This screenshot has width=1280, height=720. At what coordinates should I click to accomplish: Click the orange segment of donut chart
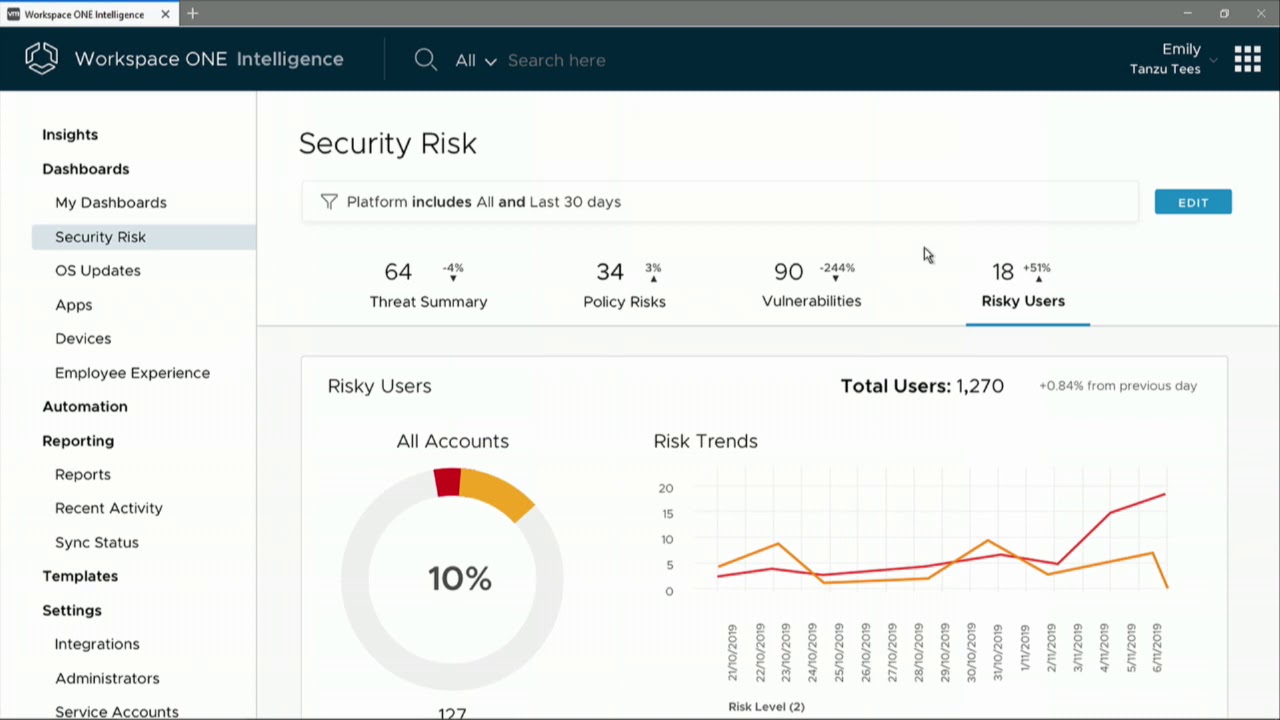point(498,494)
